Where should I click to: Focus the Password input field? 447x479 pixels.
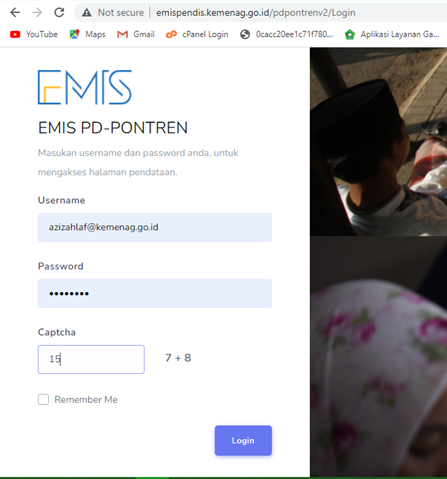click(155, 293)
